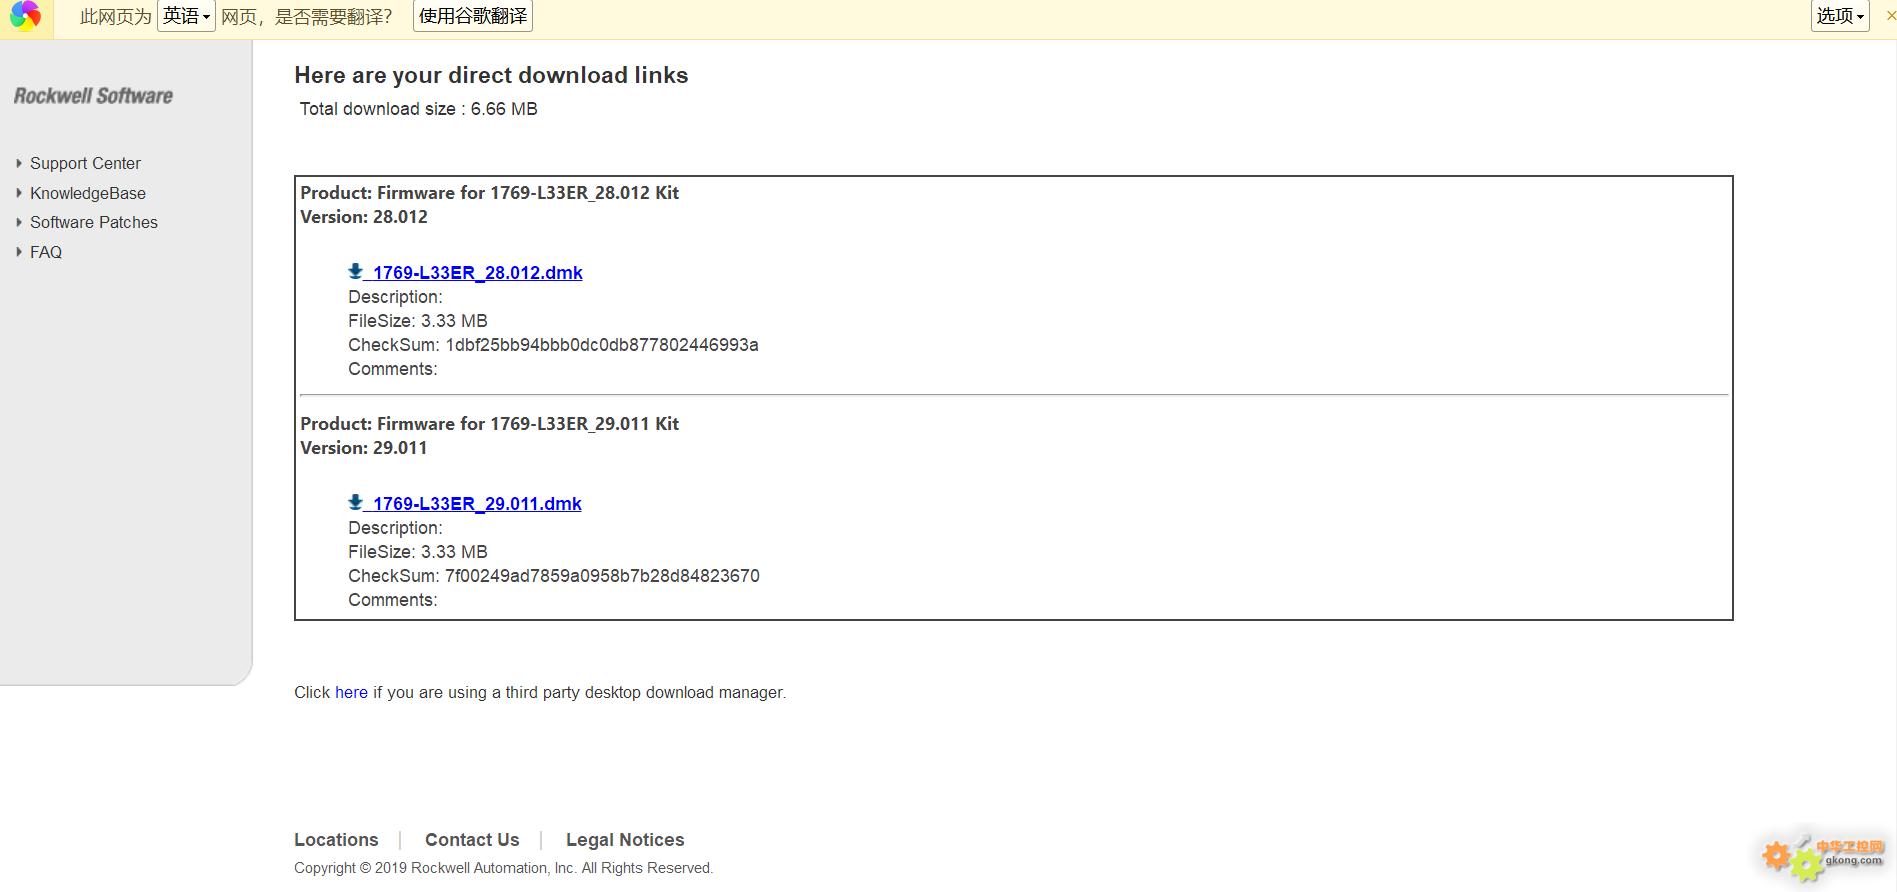Open the Contact Us footer link
Screen dimensions: 1897x892
(472, 840)
